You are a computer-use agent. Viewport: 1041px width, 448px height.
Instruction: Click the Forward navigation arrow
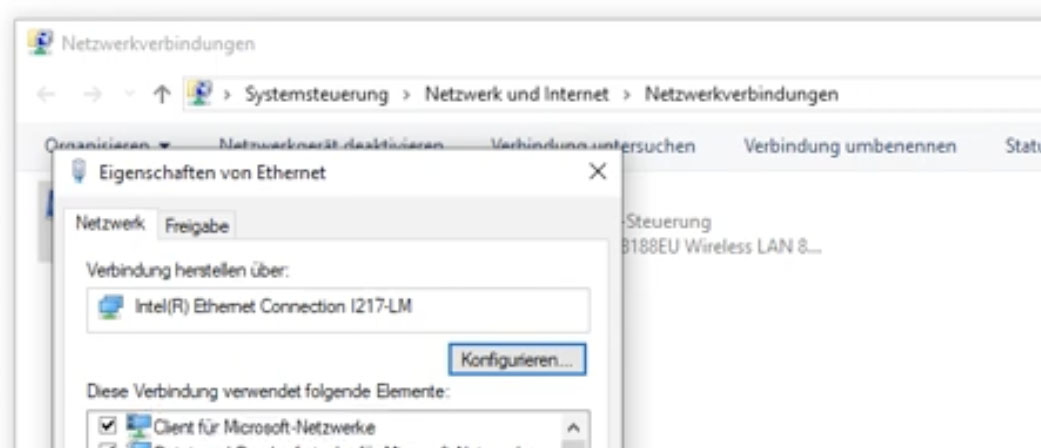[x=92, y=94]
